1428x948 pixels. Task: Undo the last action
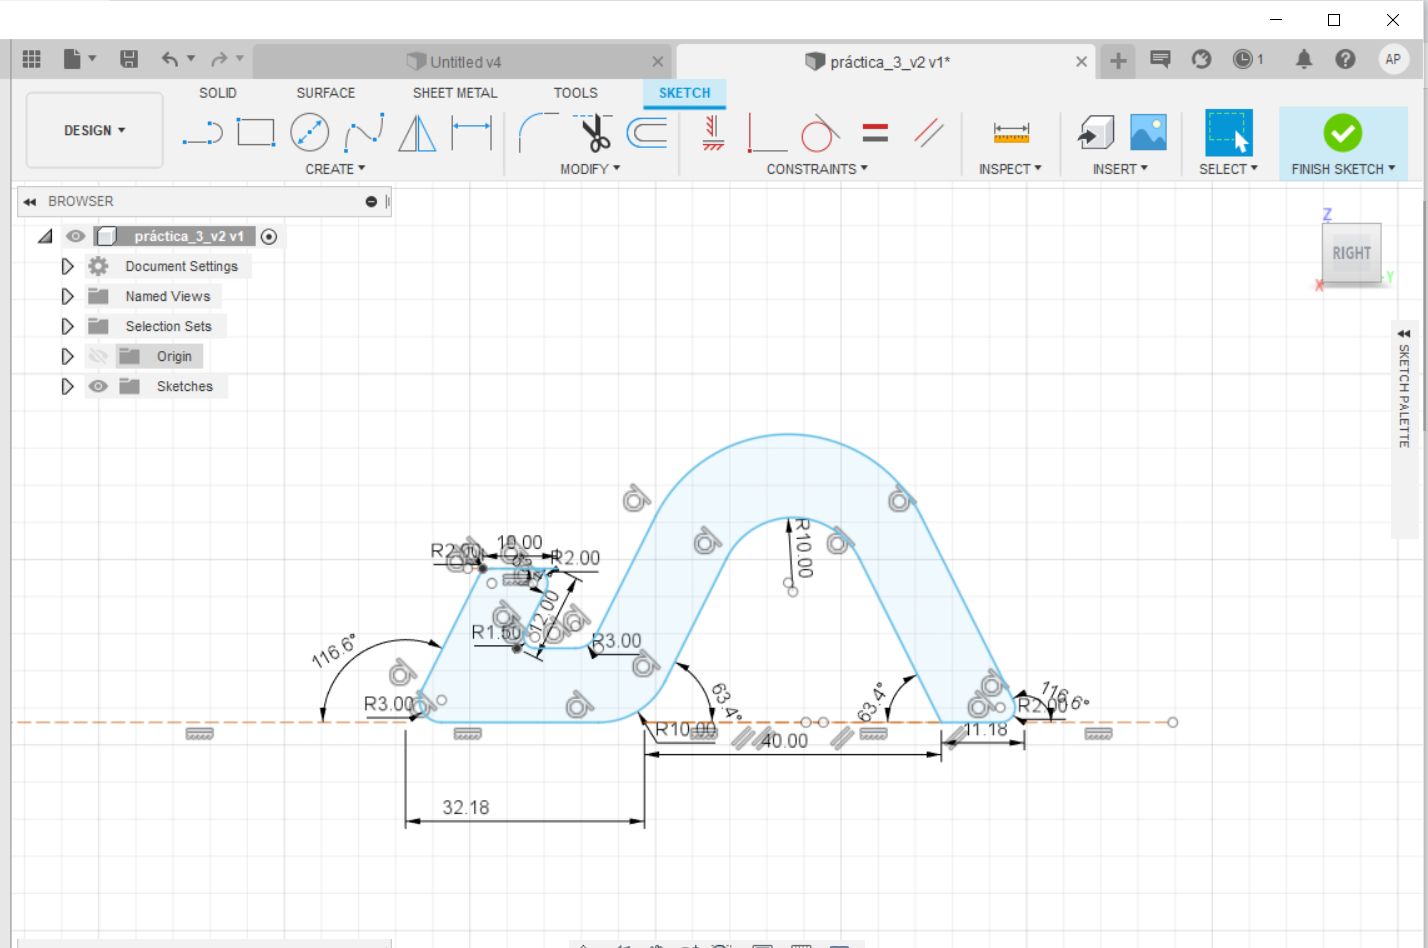tap(170, 59)
